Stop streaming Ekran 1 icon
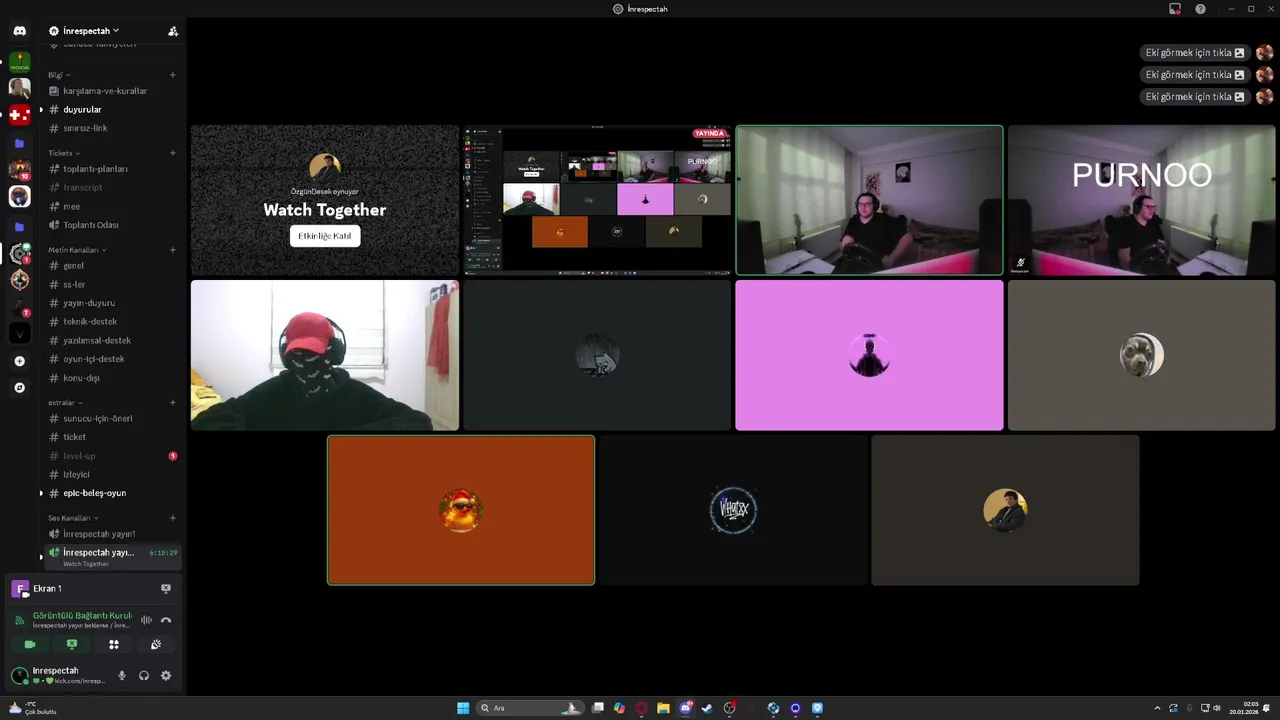The height and width of the screenshot is (720, 1280). (x=166, y=588)
